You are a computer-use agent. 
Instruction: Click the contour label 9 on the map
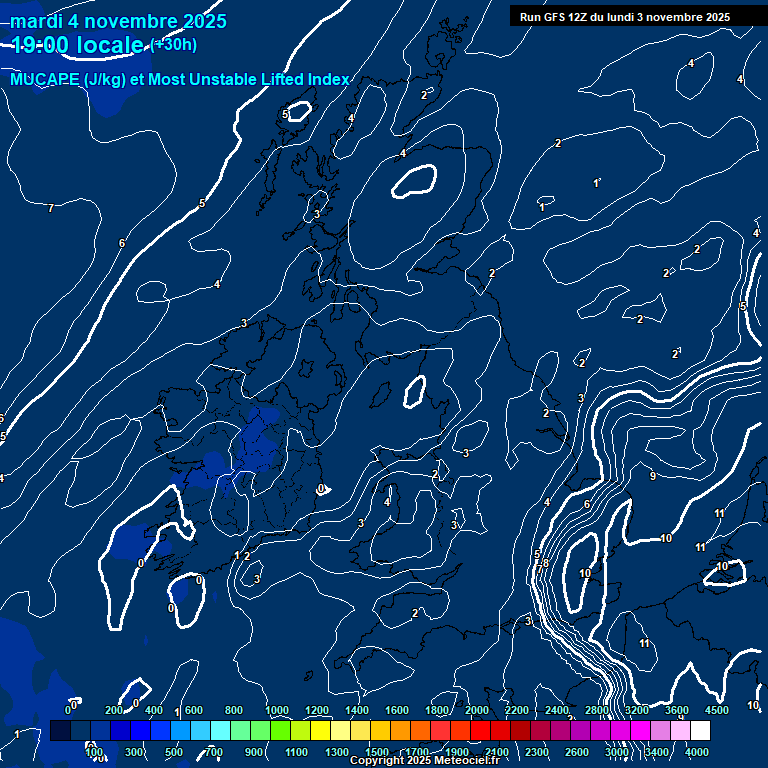652,476
